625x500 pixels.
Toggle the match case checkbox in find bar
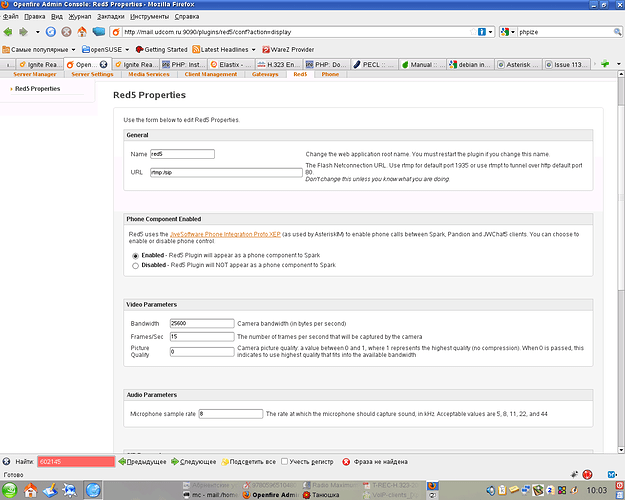285,461
